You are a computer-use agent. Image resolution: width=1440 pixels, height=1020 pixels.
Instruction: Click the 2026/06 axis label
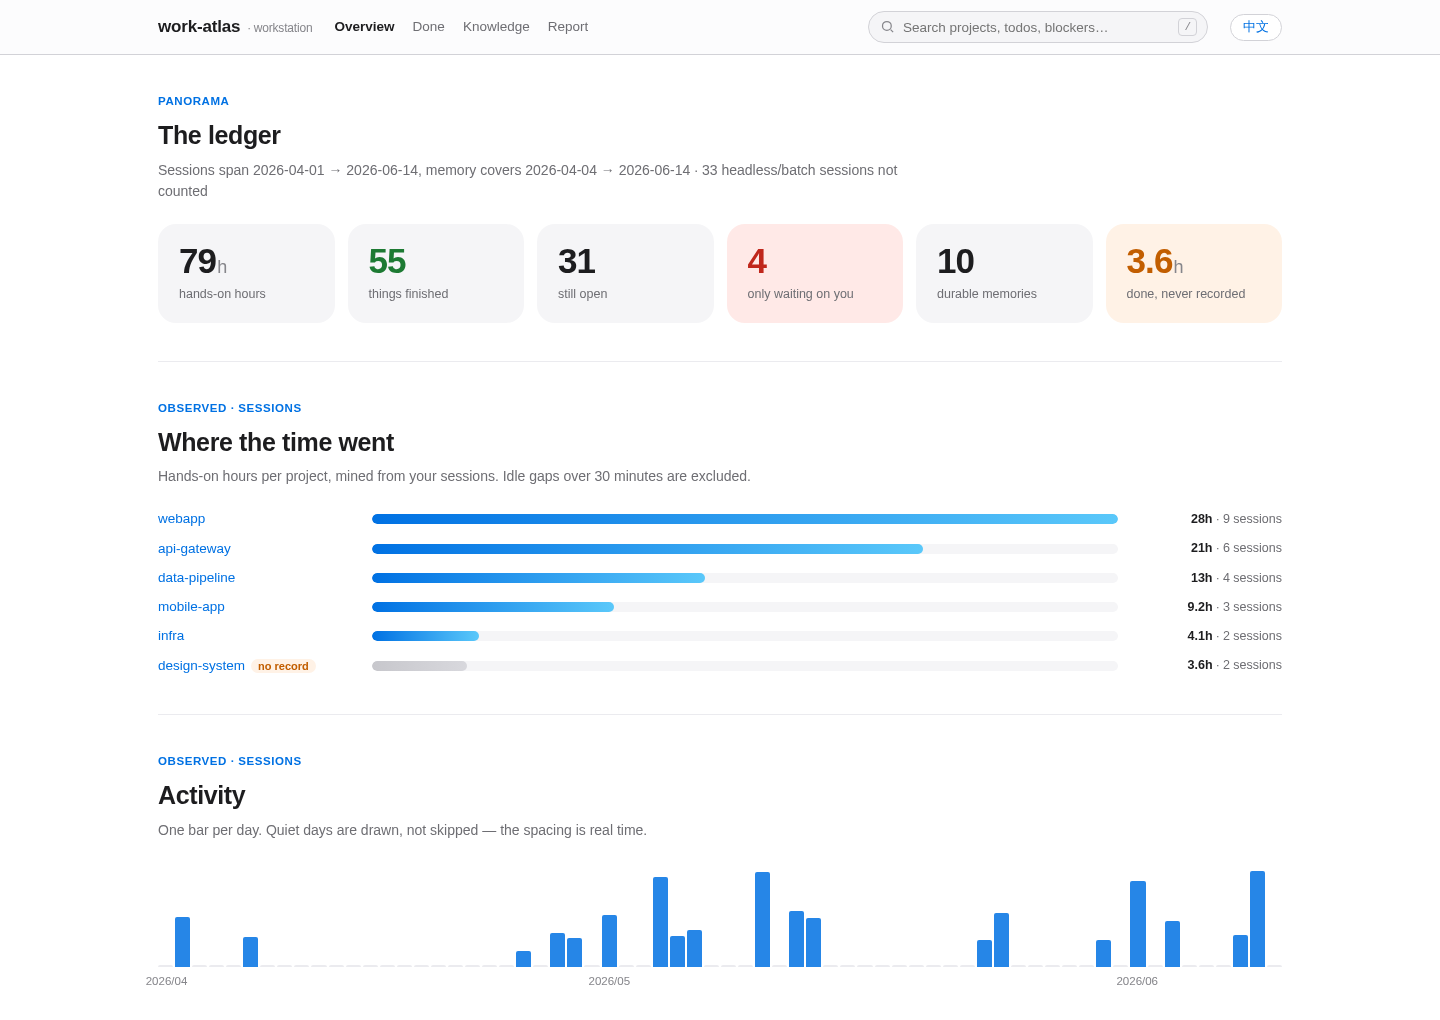(x=1137, y=981)
